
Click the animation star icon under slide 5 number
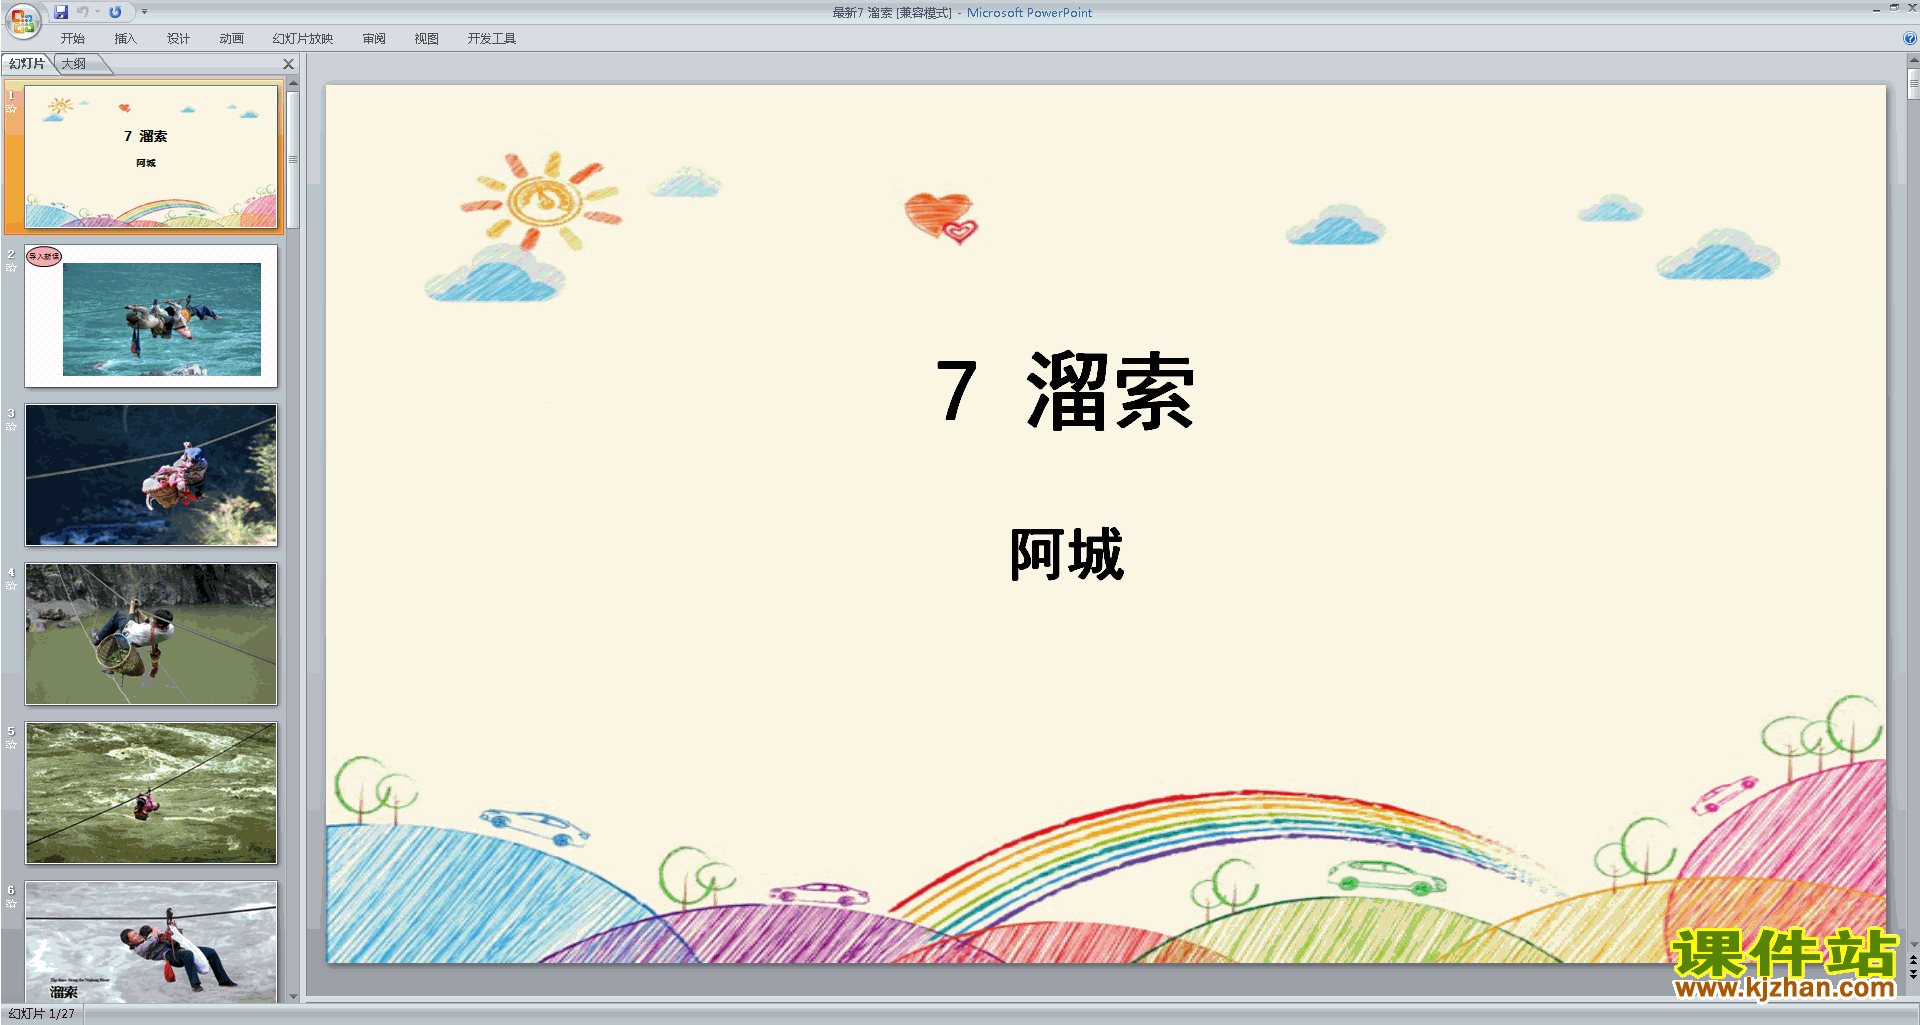click(x=11, y=745)
